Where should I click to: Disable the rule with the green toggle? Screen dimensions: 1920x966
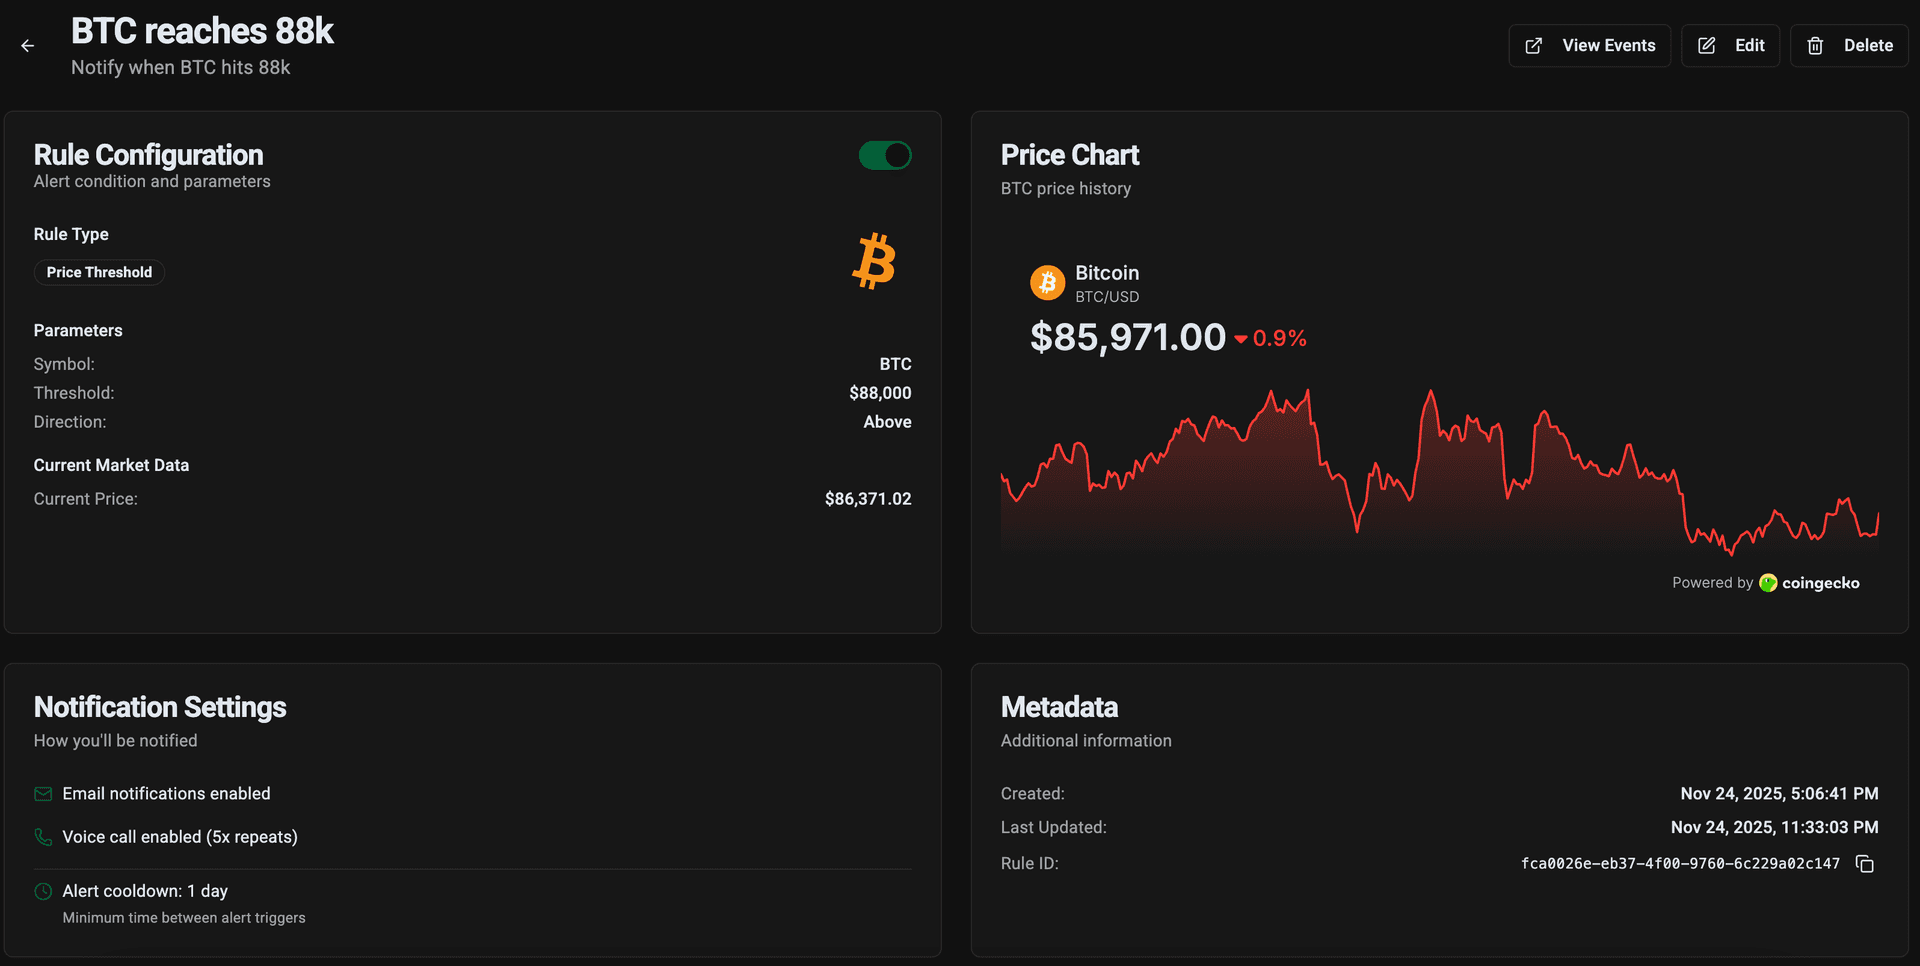pos(885,156)
